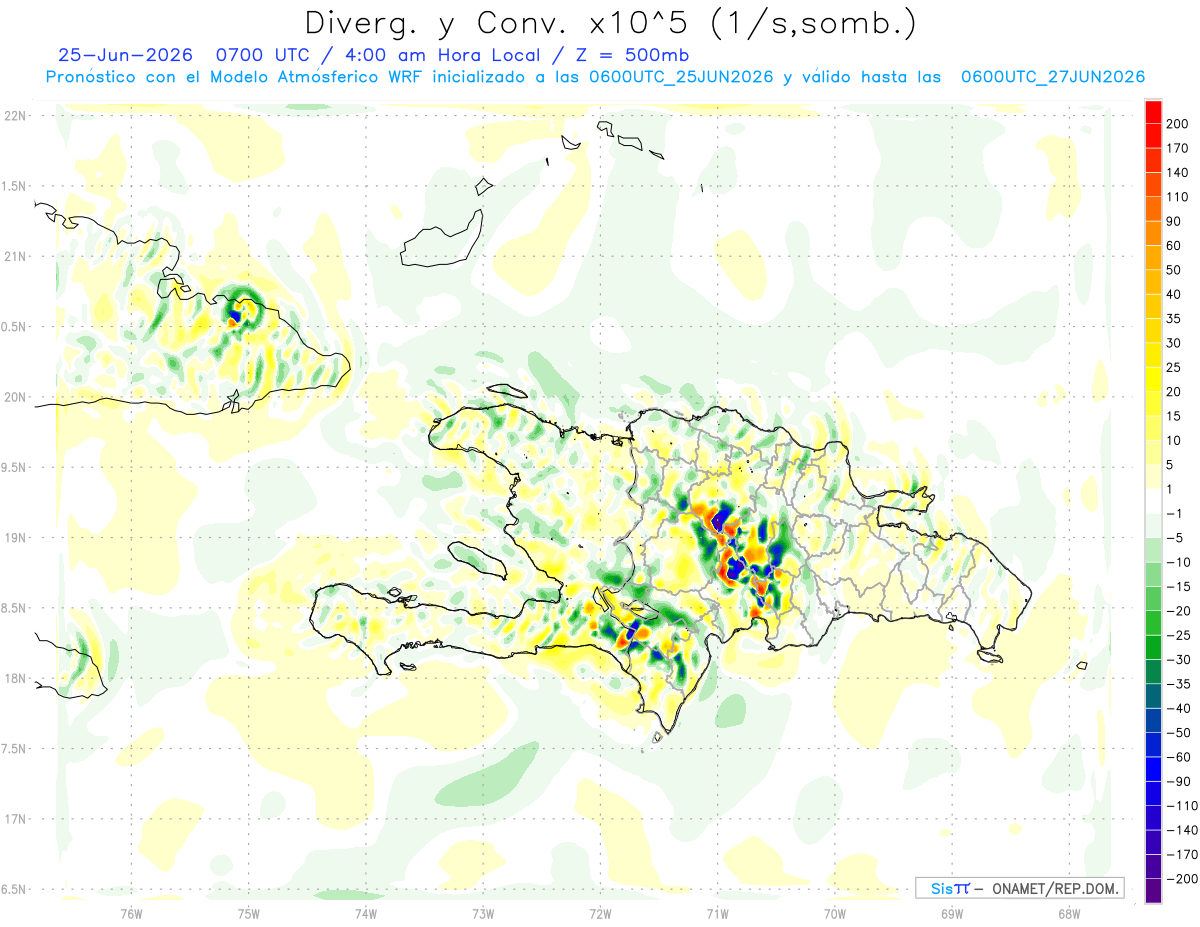Click the white colorbar segment between 1 and -1
This screenshot has height=927, width=1200.
click(x=1154, y=501)
